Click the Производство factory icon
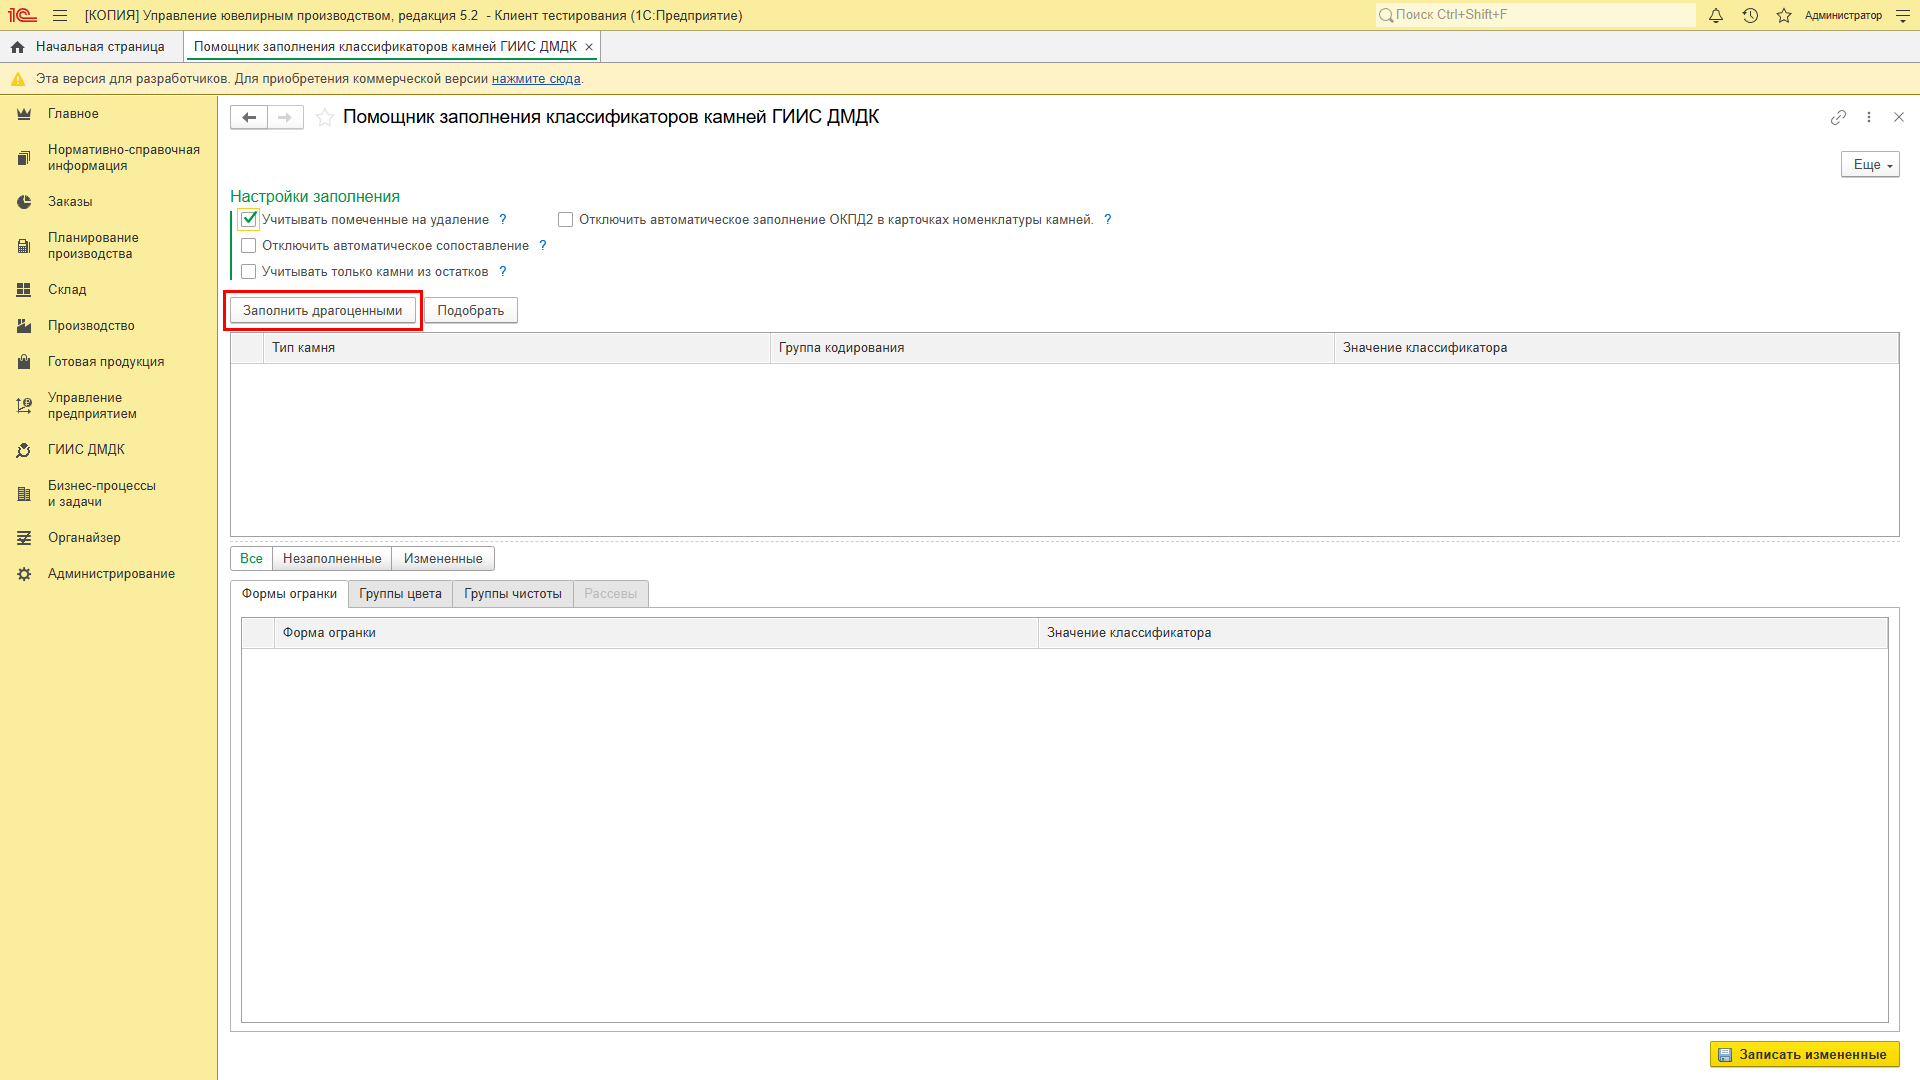This screenshot has height=1080, width=1920. tap(24, 326)
